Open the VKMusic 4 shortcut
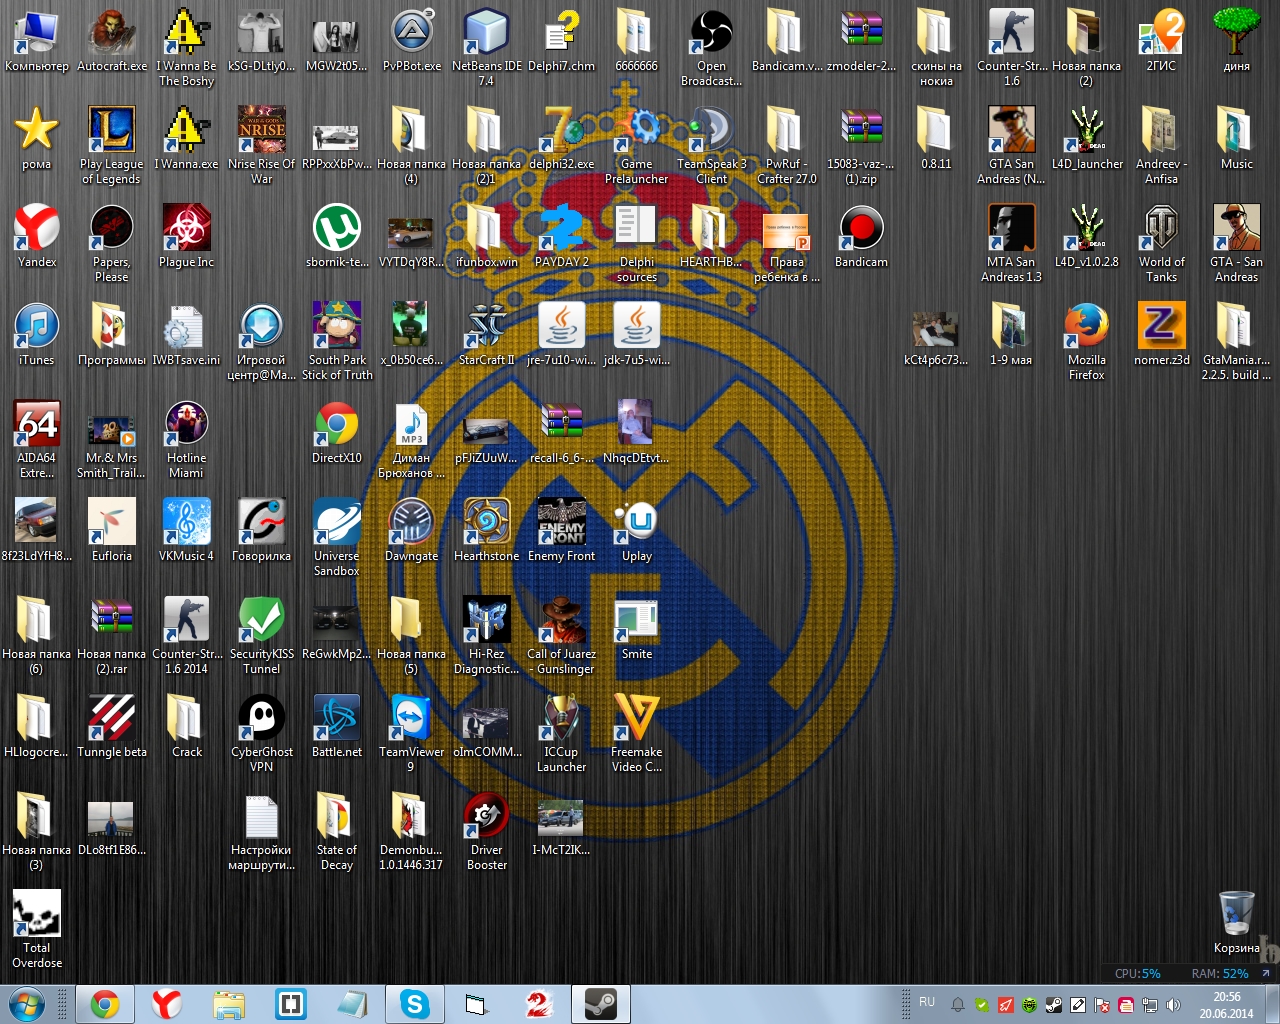 (x=186, y=531)
